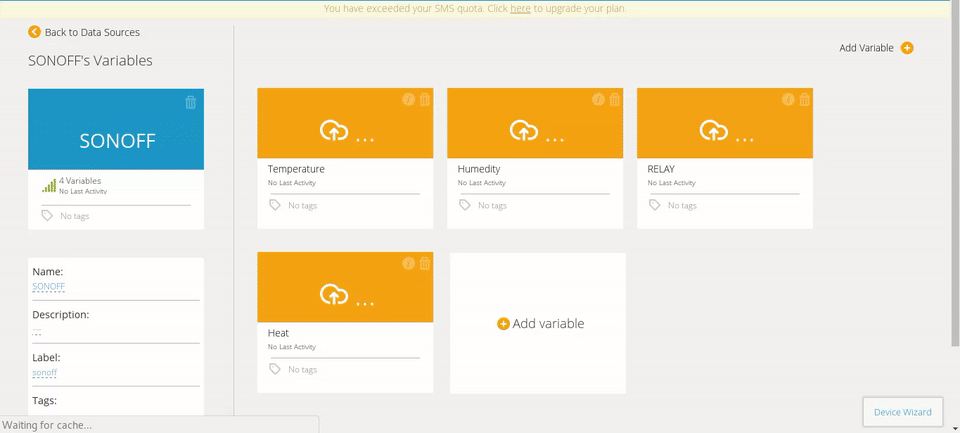960x433 pixels.
Task: Click No Last Activity under RELAY
Action: (672, 183)
